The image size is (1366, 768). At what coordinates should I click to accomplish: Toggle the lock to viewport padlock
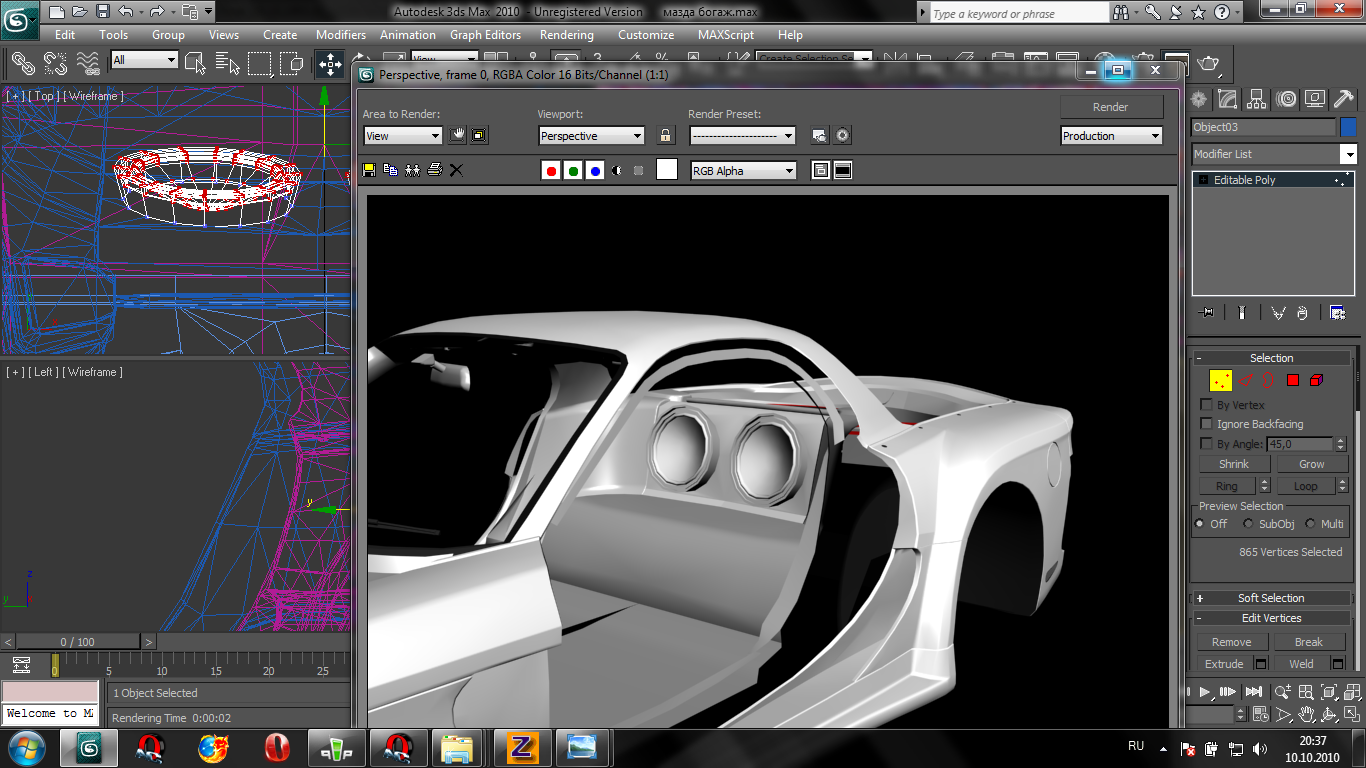pyautogui.click(x=666, y=135)
